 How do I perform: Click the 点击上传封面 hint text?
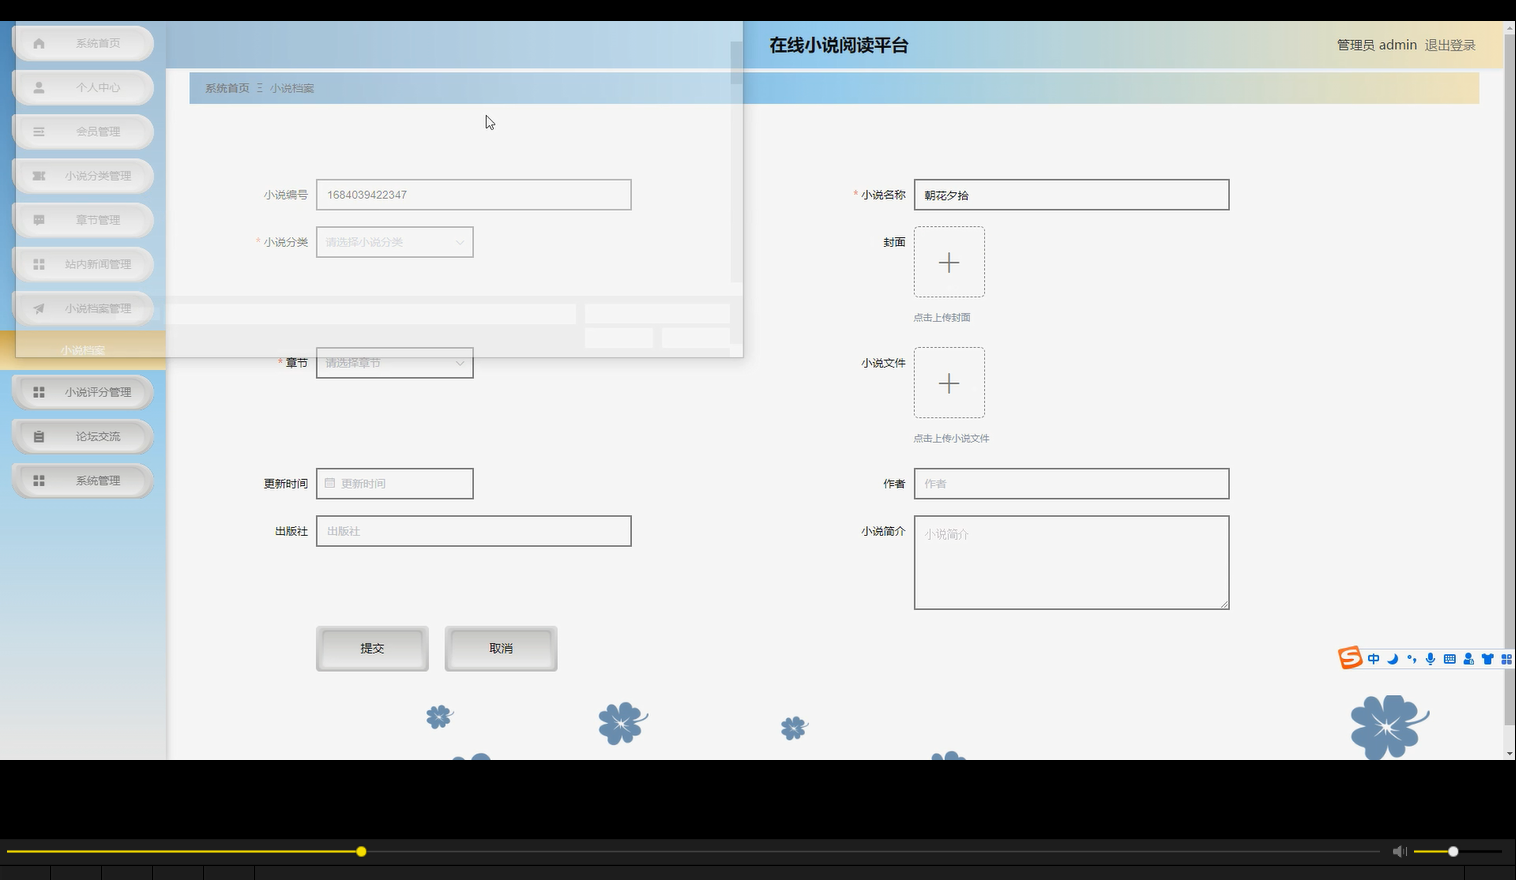pos(942,317)
